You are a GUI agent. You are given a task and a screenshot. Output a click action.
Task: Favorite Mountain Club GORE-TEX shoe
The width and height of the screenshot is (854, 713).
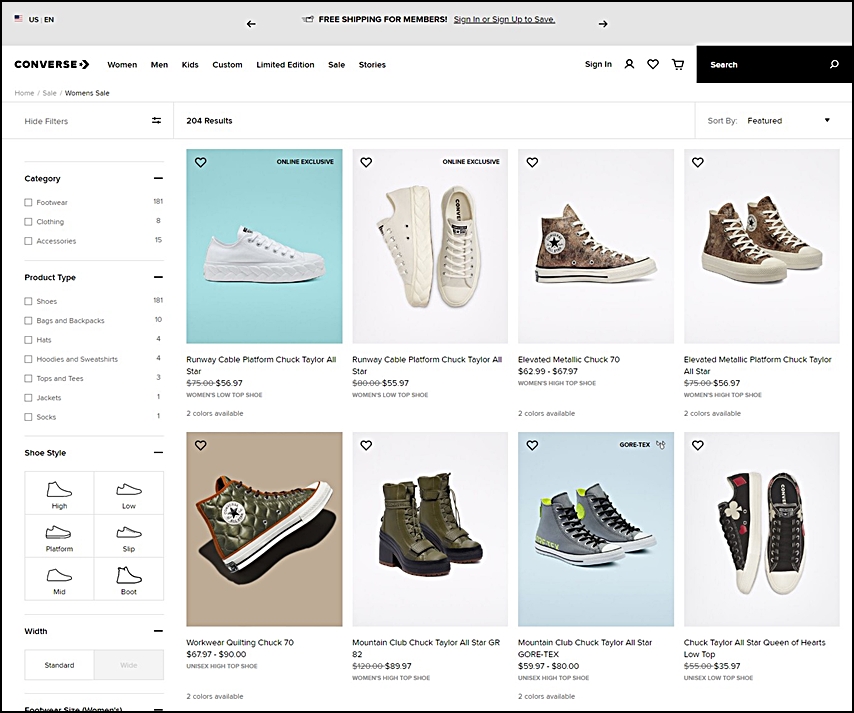(x=532, y=446)
